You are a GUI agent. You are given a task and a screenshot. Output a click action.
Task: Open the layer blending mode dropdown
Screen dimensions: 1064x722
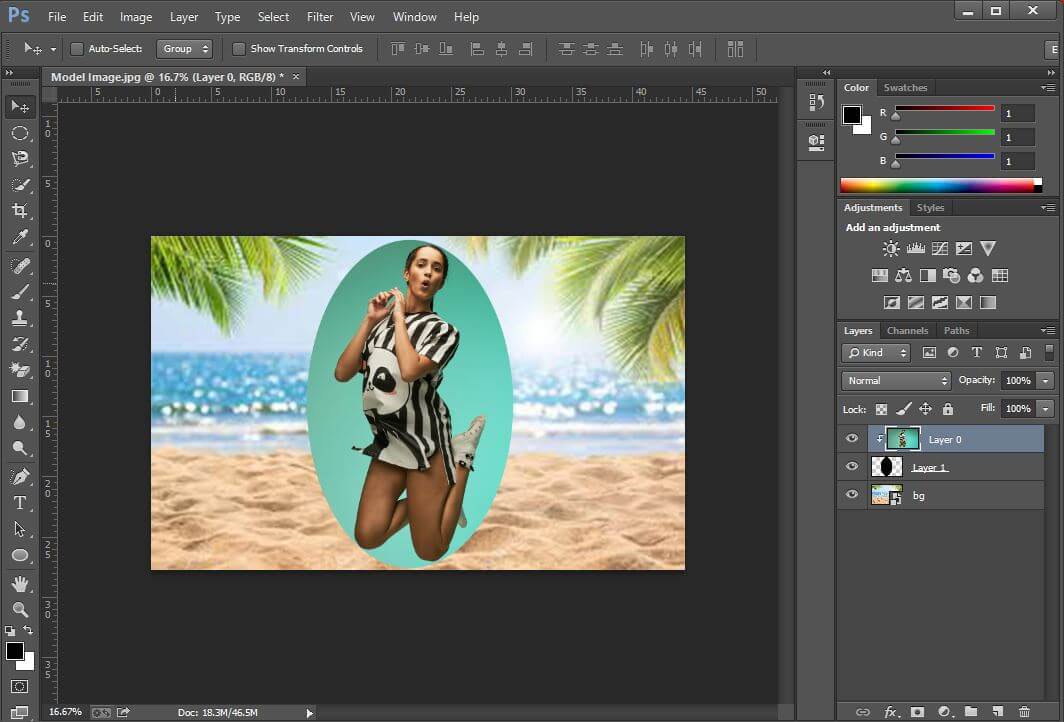point(894,380)
